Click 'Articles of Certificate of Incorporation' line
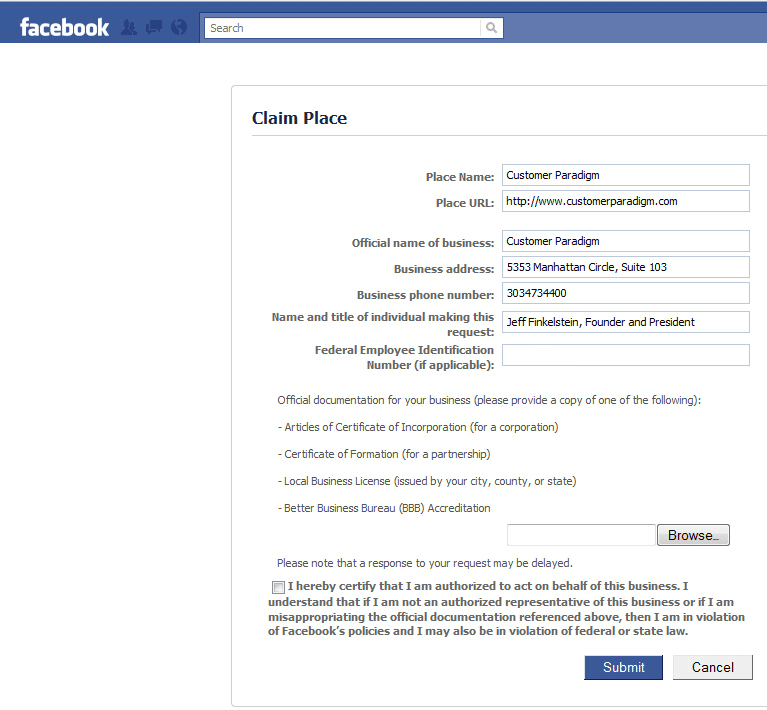The width and height of the screenshot is (767, 710). pos(418,427)
